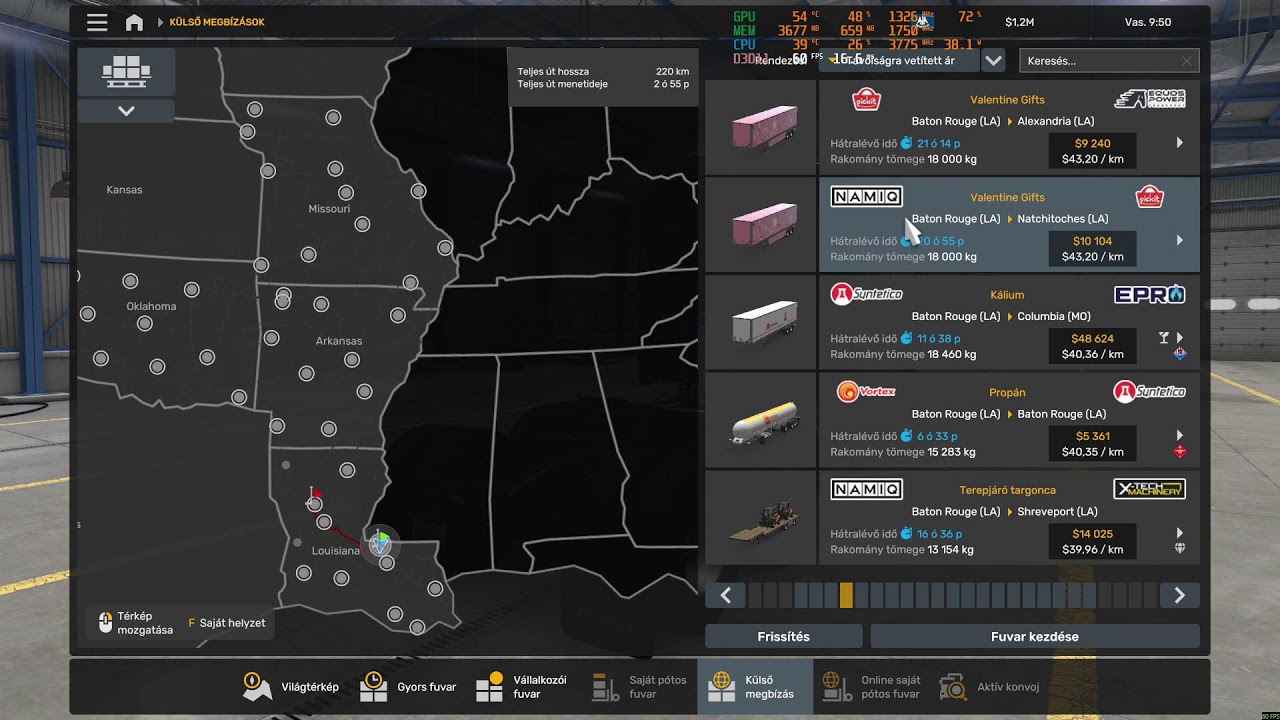The height and width of the screenshot is (720, 1280).
Task: Click the high-value diamond icon on Shreveport job
Action: coord(1180,548)
